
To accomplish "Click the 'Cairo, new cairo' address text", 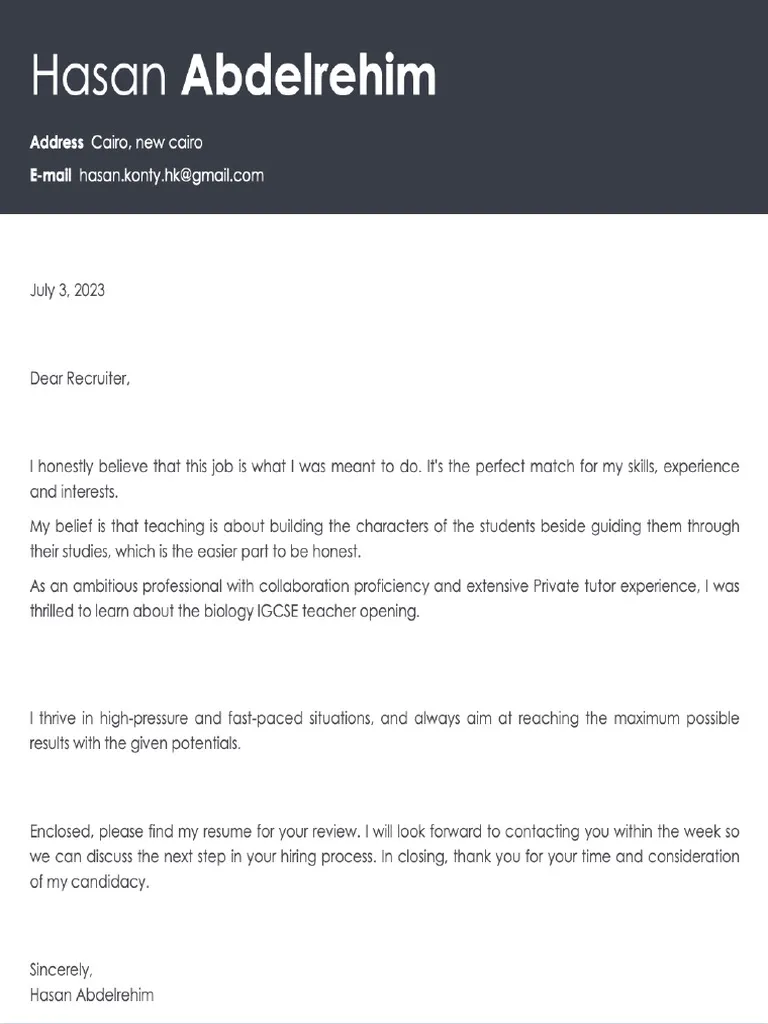I will click(146, 143).
